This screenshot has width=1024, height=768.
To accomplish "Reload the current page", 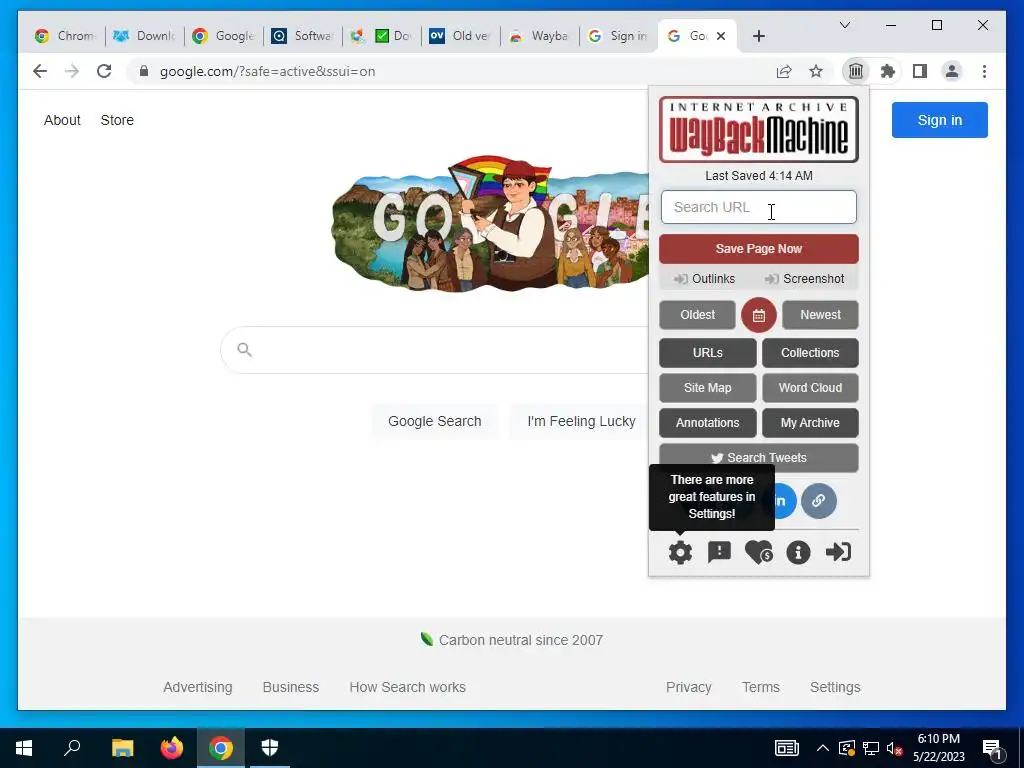I will click(x=104, y=71).
